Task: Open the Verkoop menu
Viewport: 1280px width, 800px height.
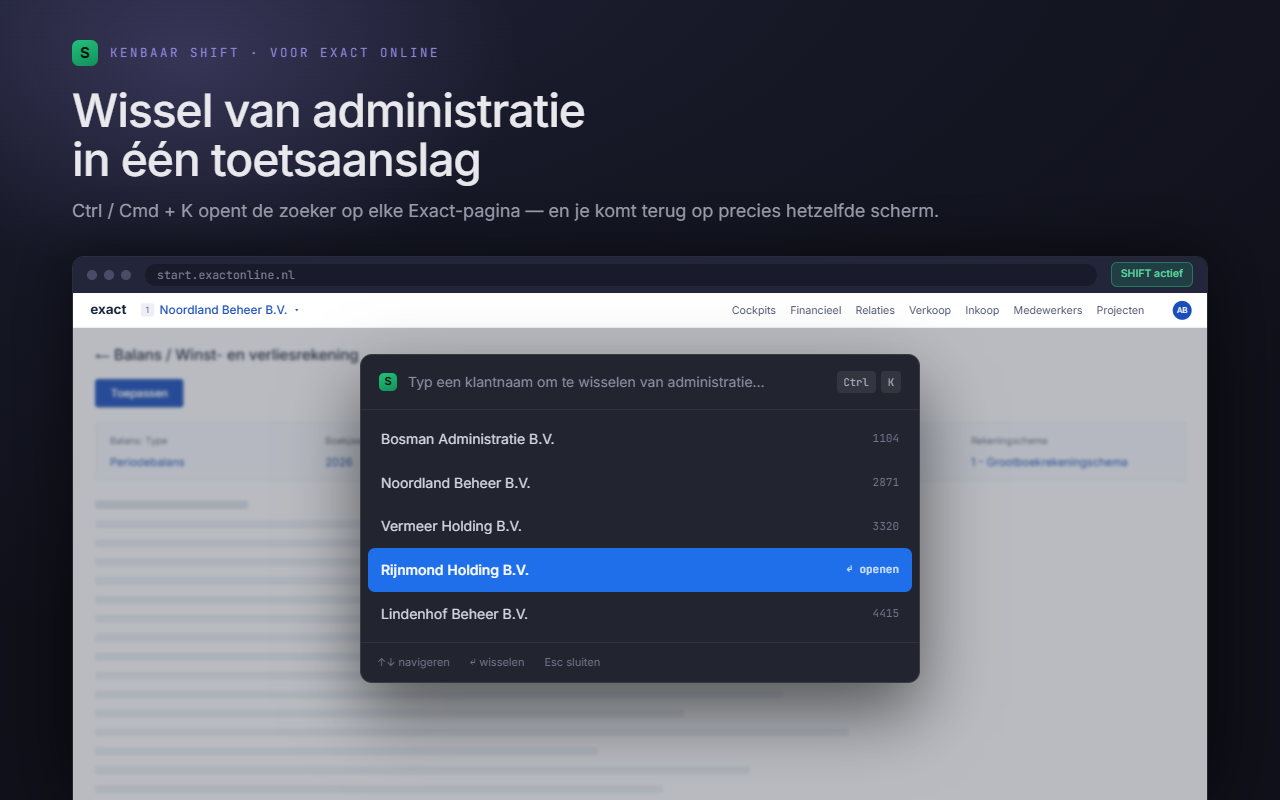Action: point(930,310)
